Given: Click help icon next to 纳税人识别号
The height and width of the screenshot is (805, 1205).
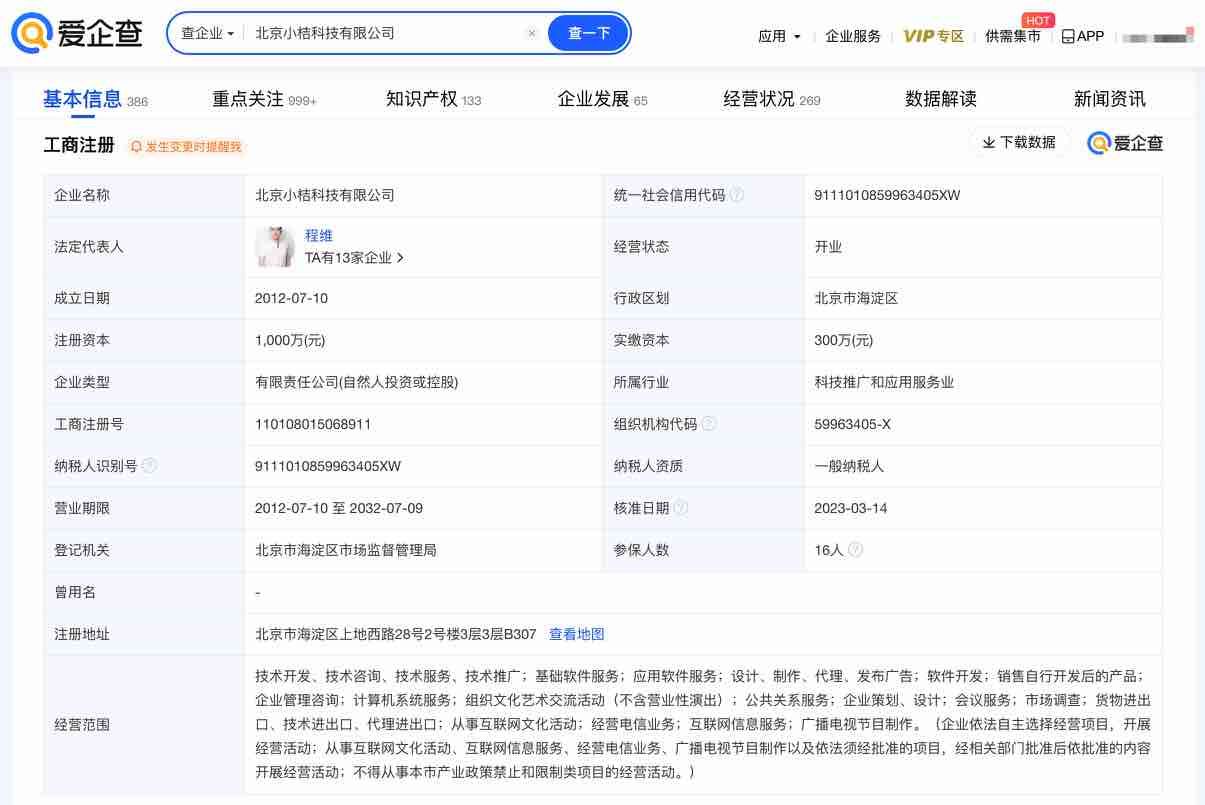Looking at the screenshot, I should click(x=149, y=466).
